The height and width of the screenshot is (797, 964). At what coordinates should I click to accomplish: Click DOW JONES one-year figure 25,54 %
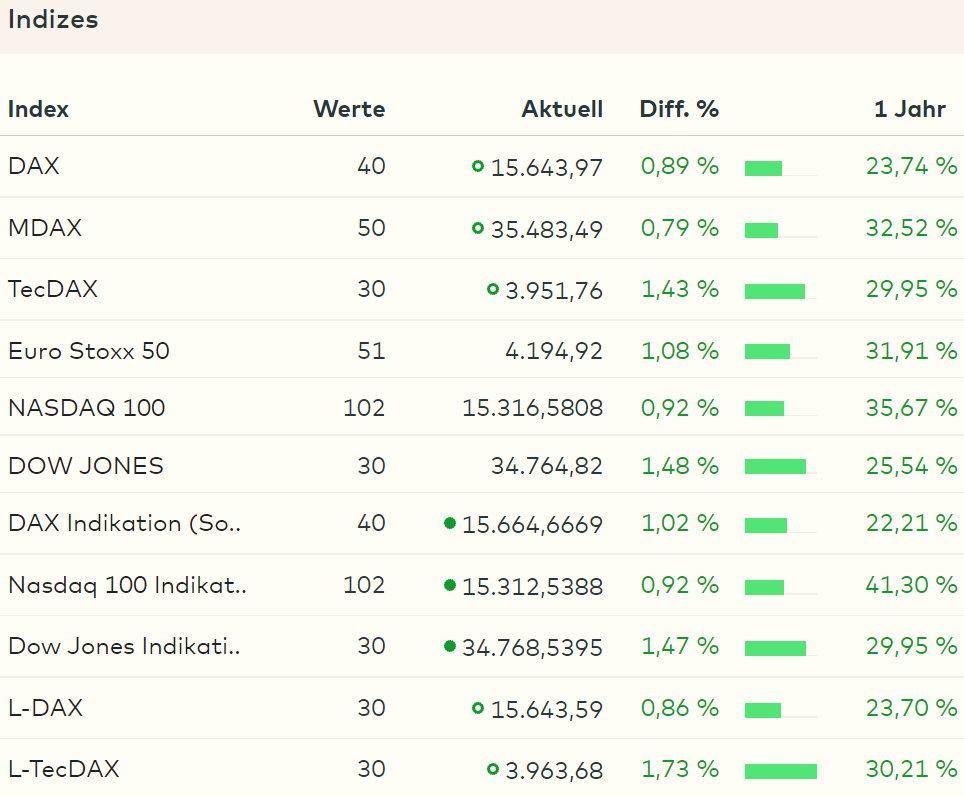912,466
